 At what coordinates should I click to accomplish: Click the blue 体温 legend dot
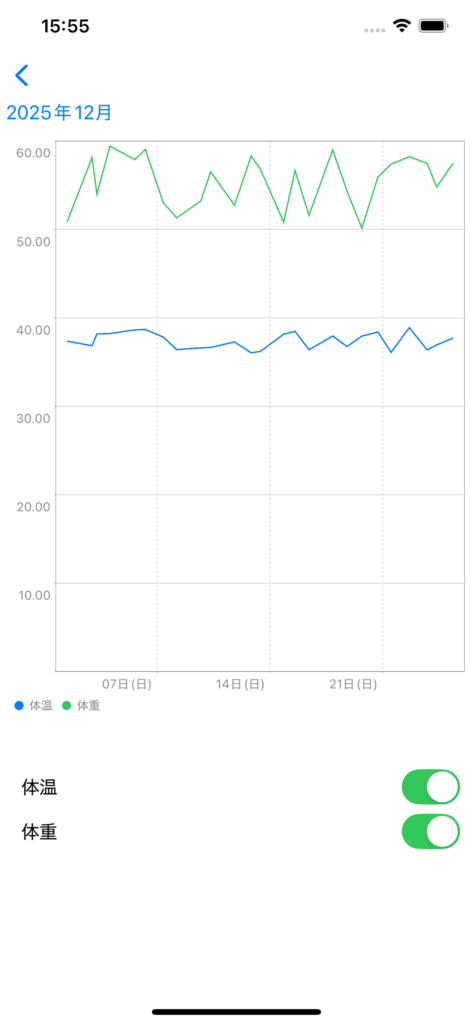pyautogui.click(x=19, y=705)
